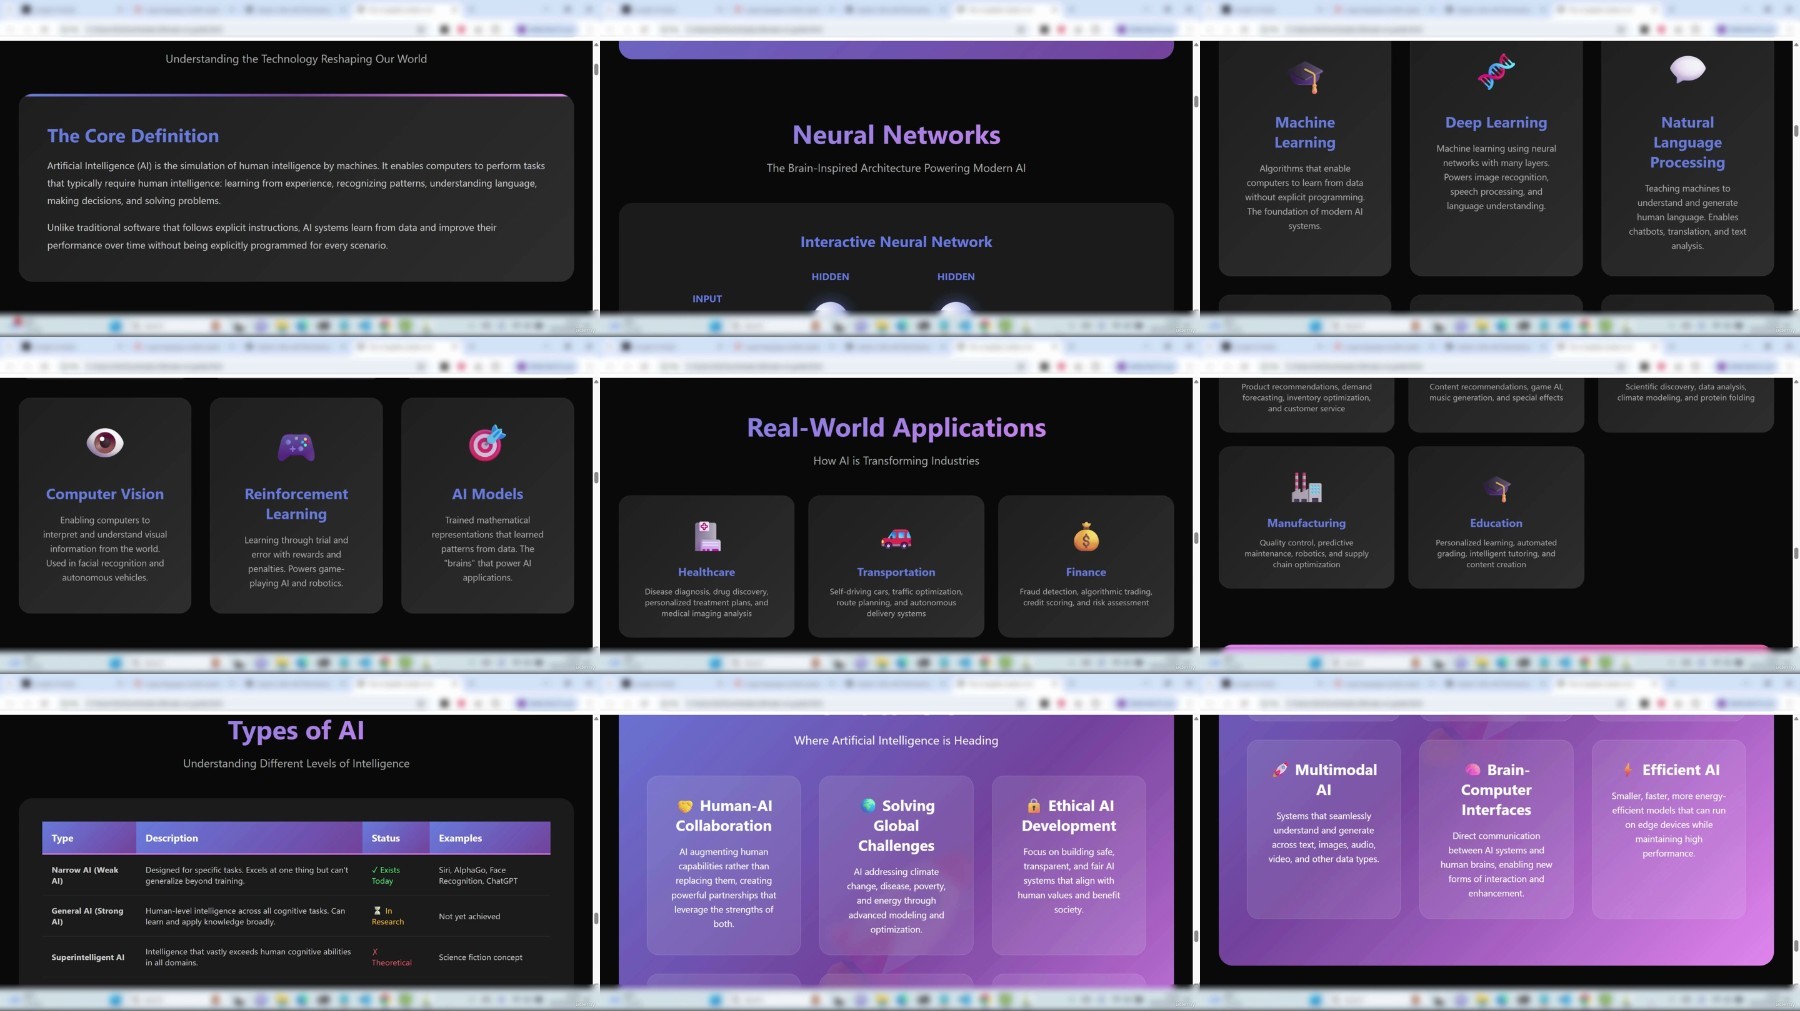Click the 'Finance' card title

(1086, 572)
